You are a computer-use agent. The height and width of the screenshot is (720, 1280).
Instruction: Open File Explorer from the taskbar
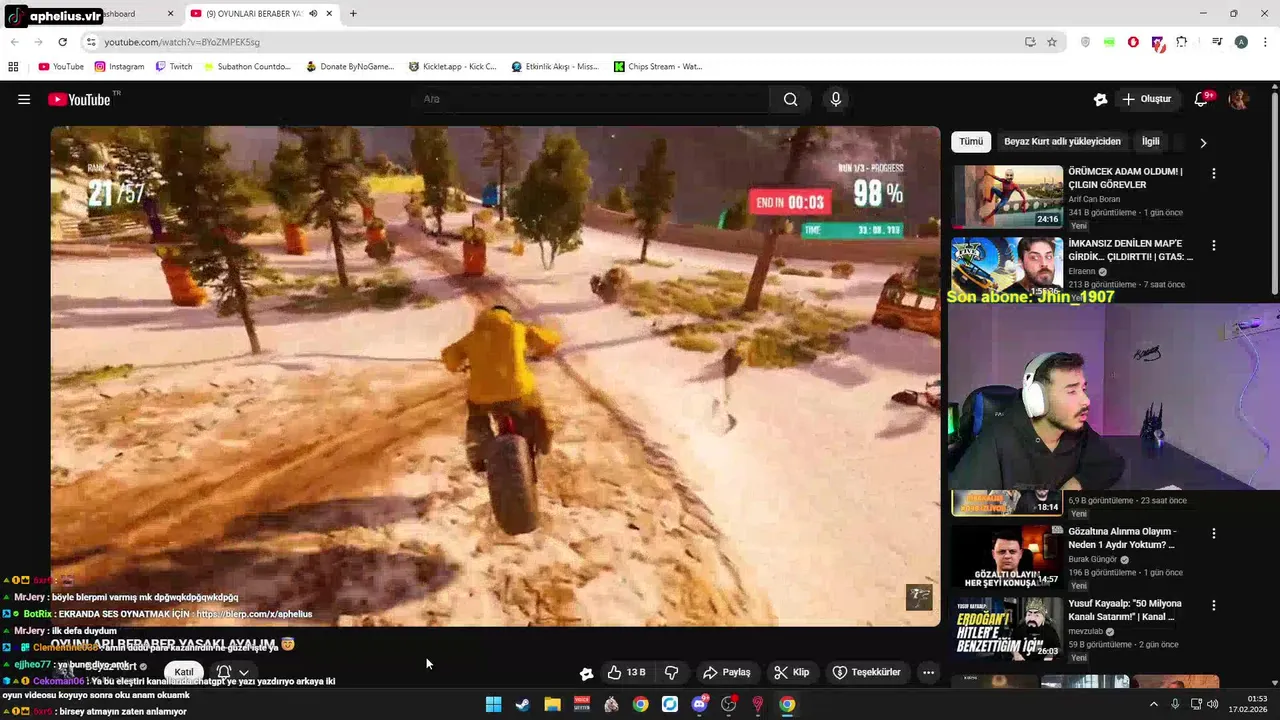click(x=552, y=704)
